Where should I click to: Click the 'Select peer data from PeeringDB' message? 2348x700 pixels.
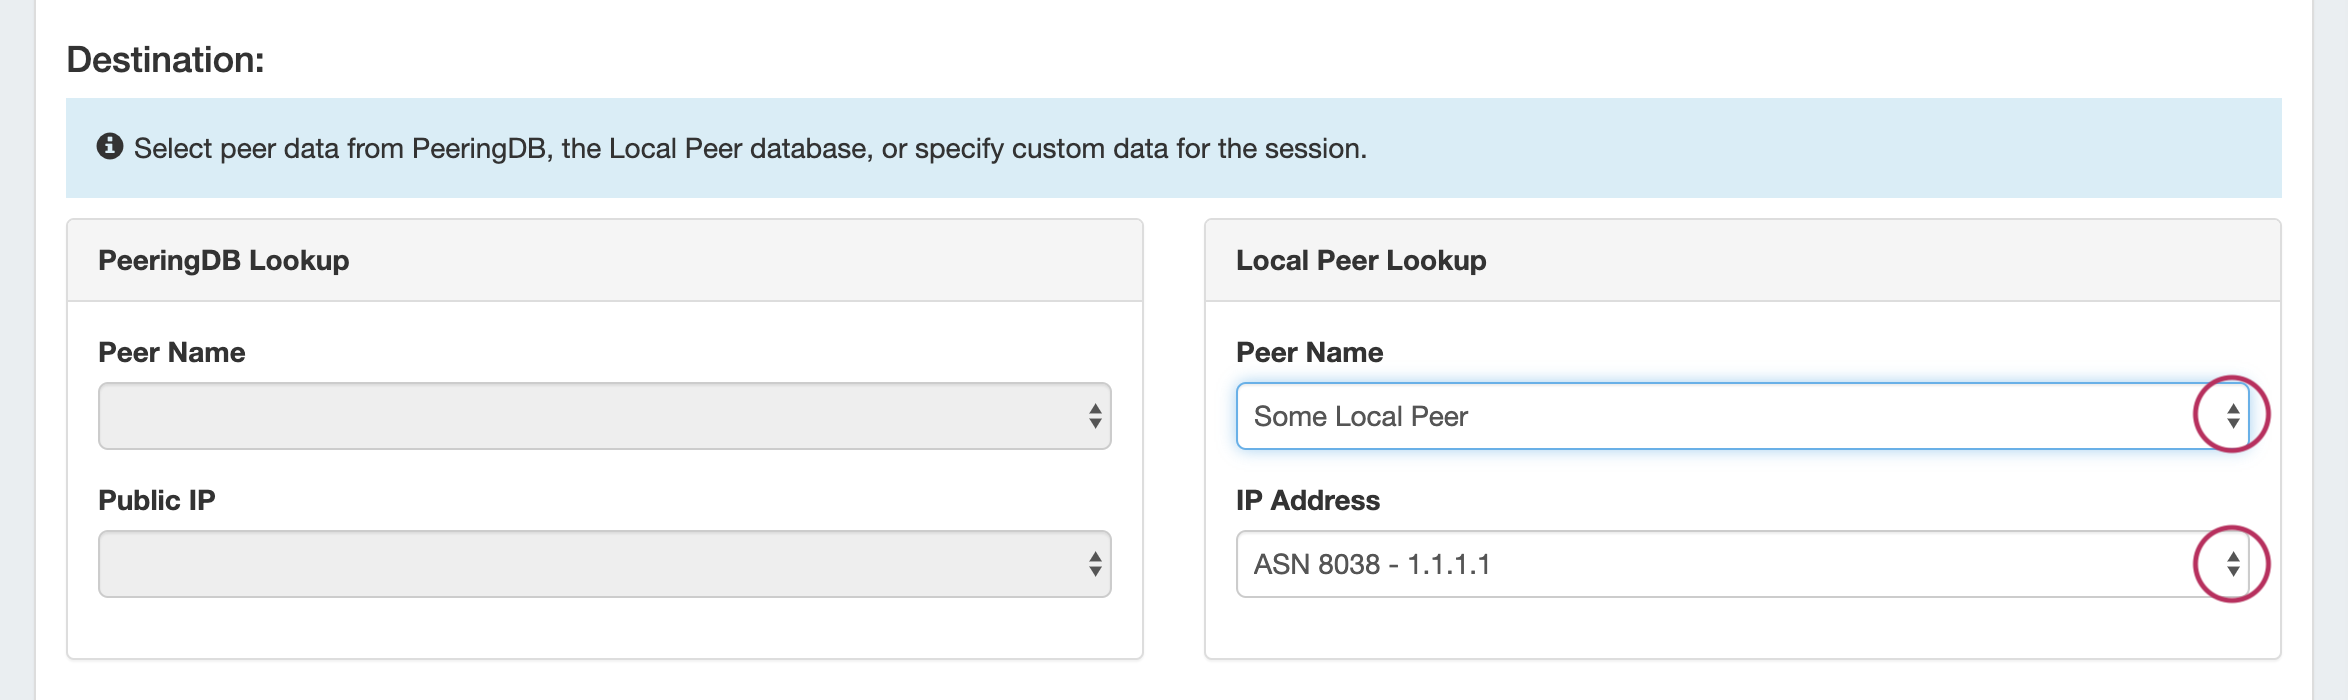(x=750, y=149)
